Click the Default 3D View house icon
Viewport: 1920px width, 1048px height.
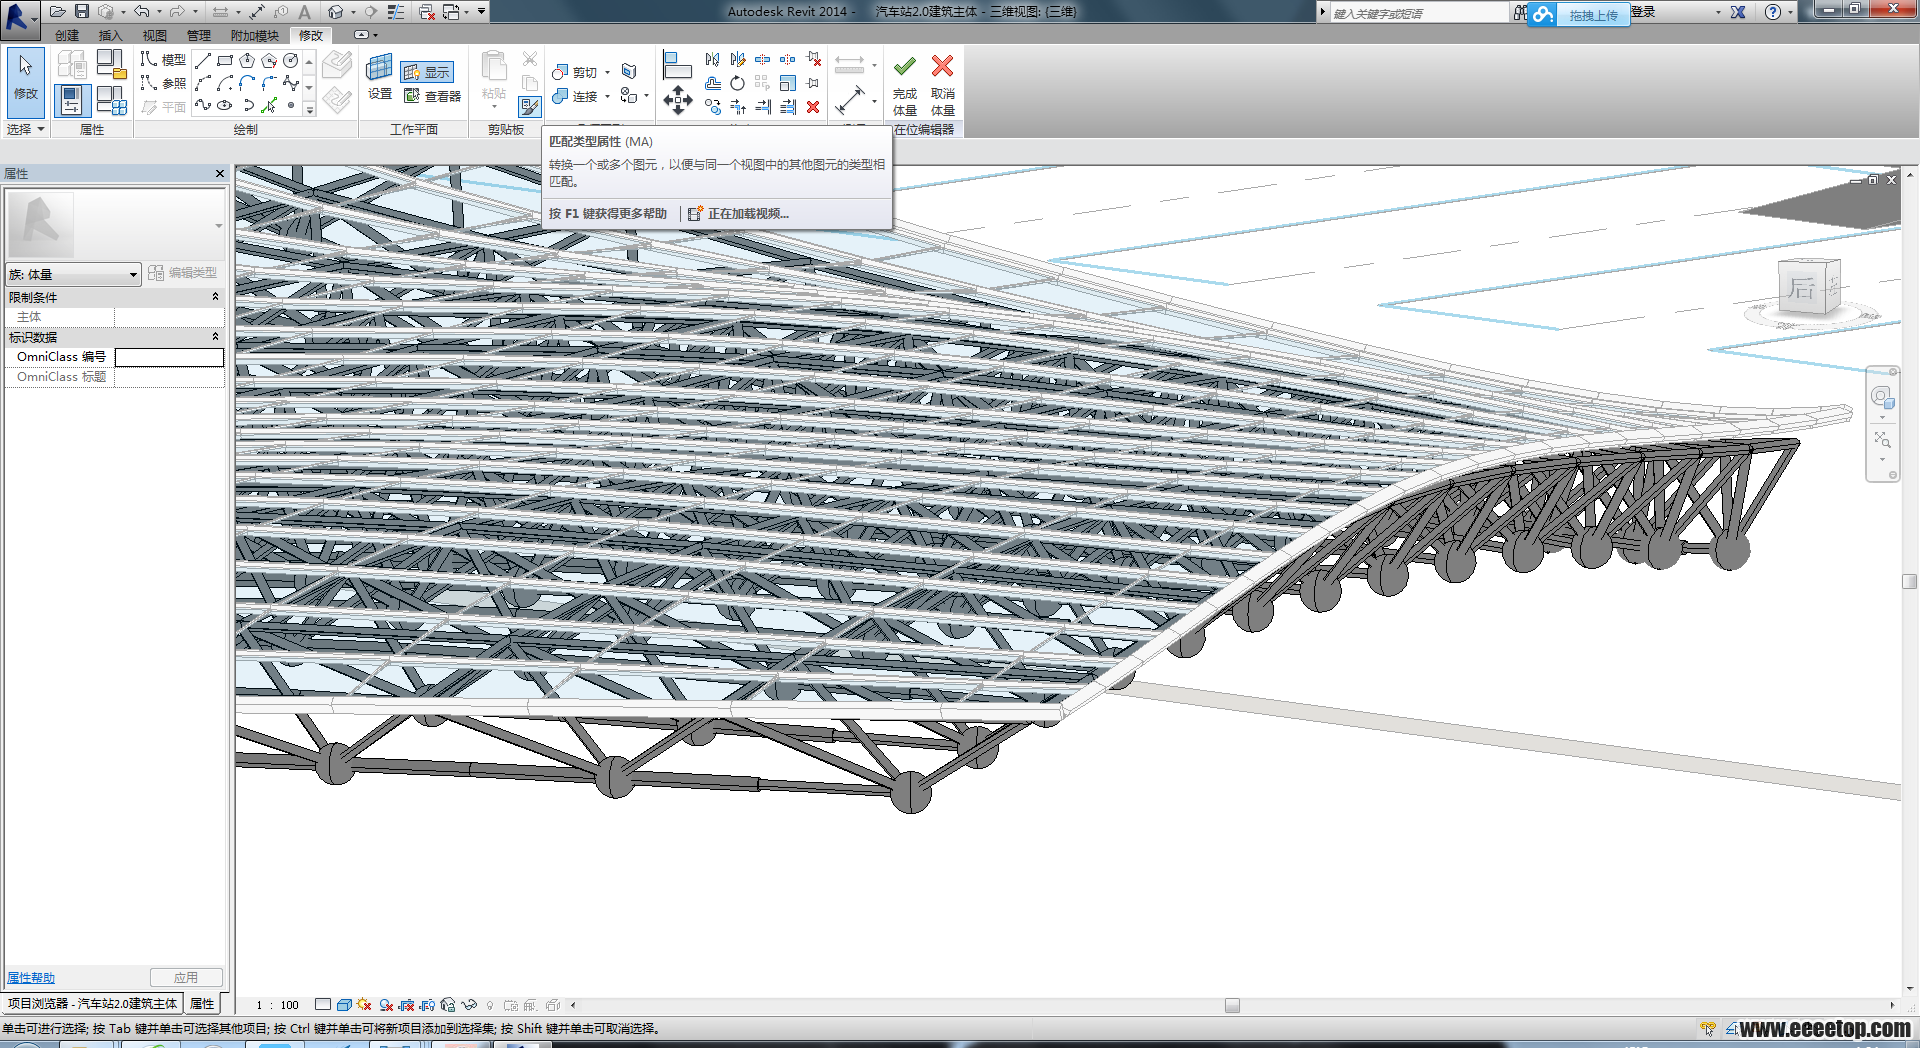pyautogui.click(x=336, y=11)
